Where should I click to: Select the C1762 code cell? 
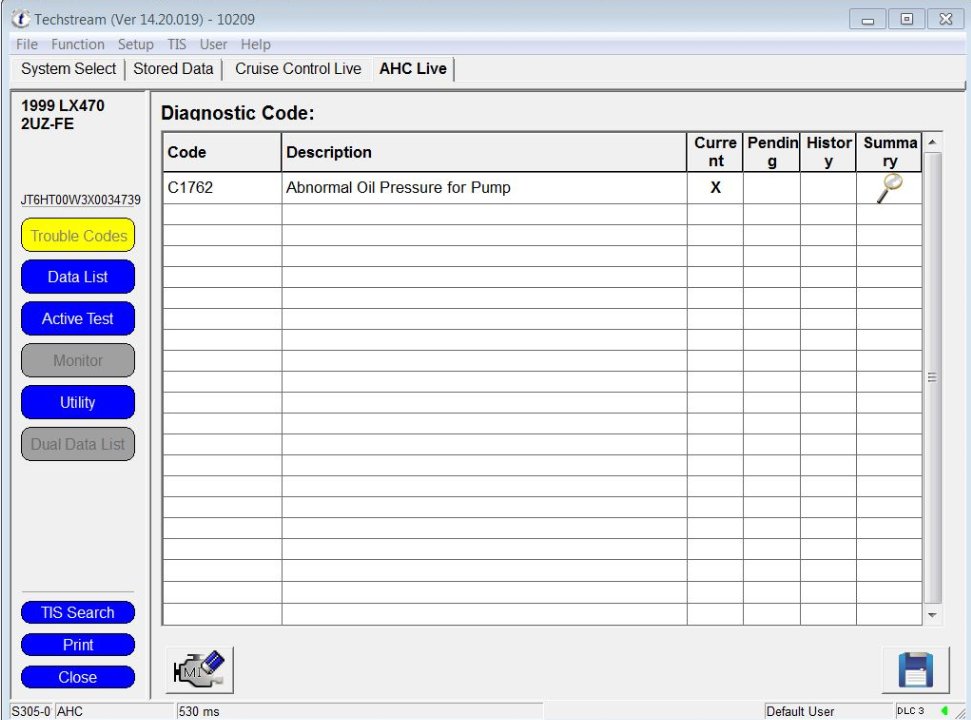(222, 188)
